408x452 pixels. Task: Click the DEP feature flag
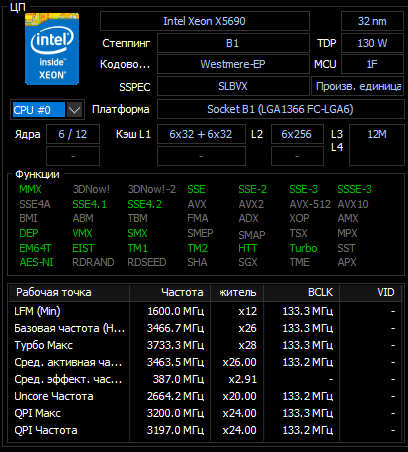click(29, 233)
